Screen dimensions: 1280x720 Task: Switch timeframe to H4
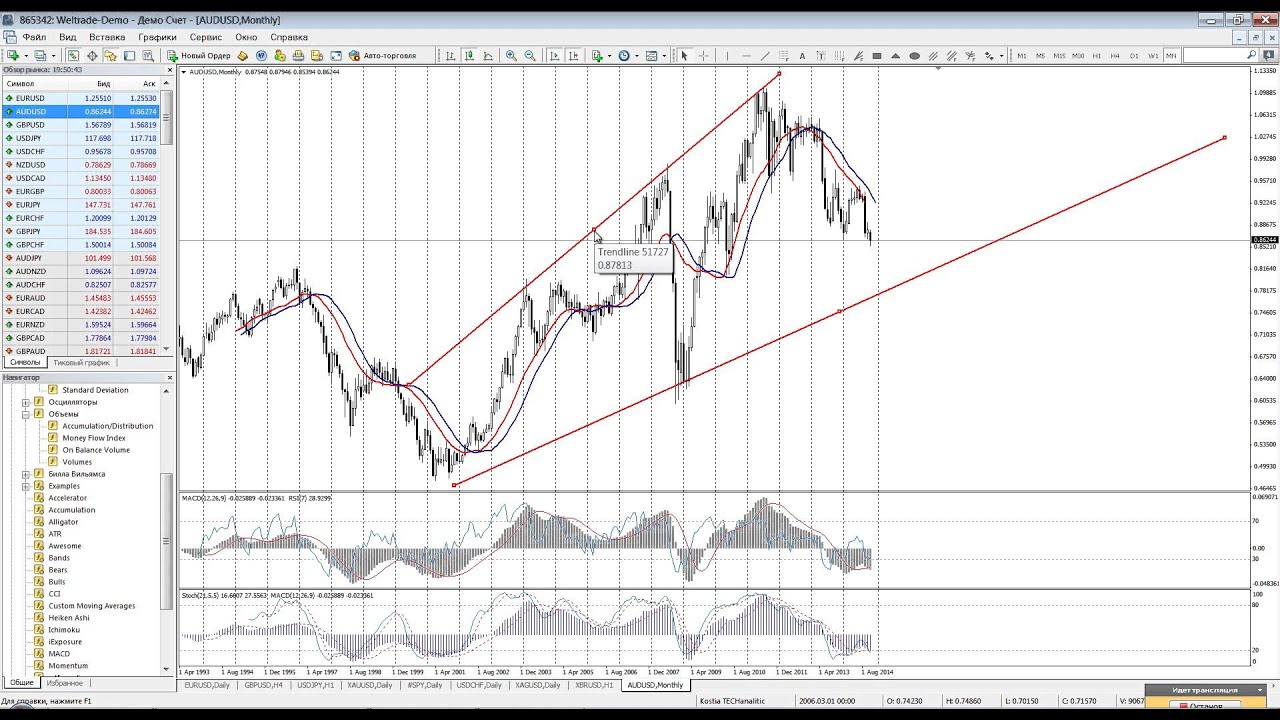[1115, 56]
